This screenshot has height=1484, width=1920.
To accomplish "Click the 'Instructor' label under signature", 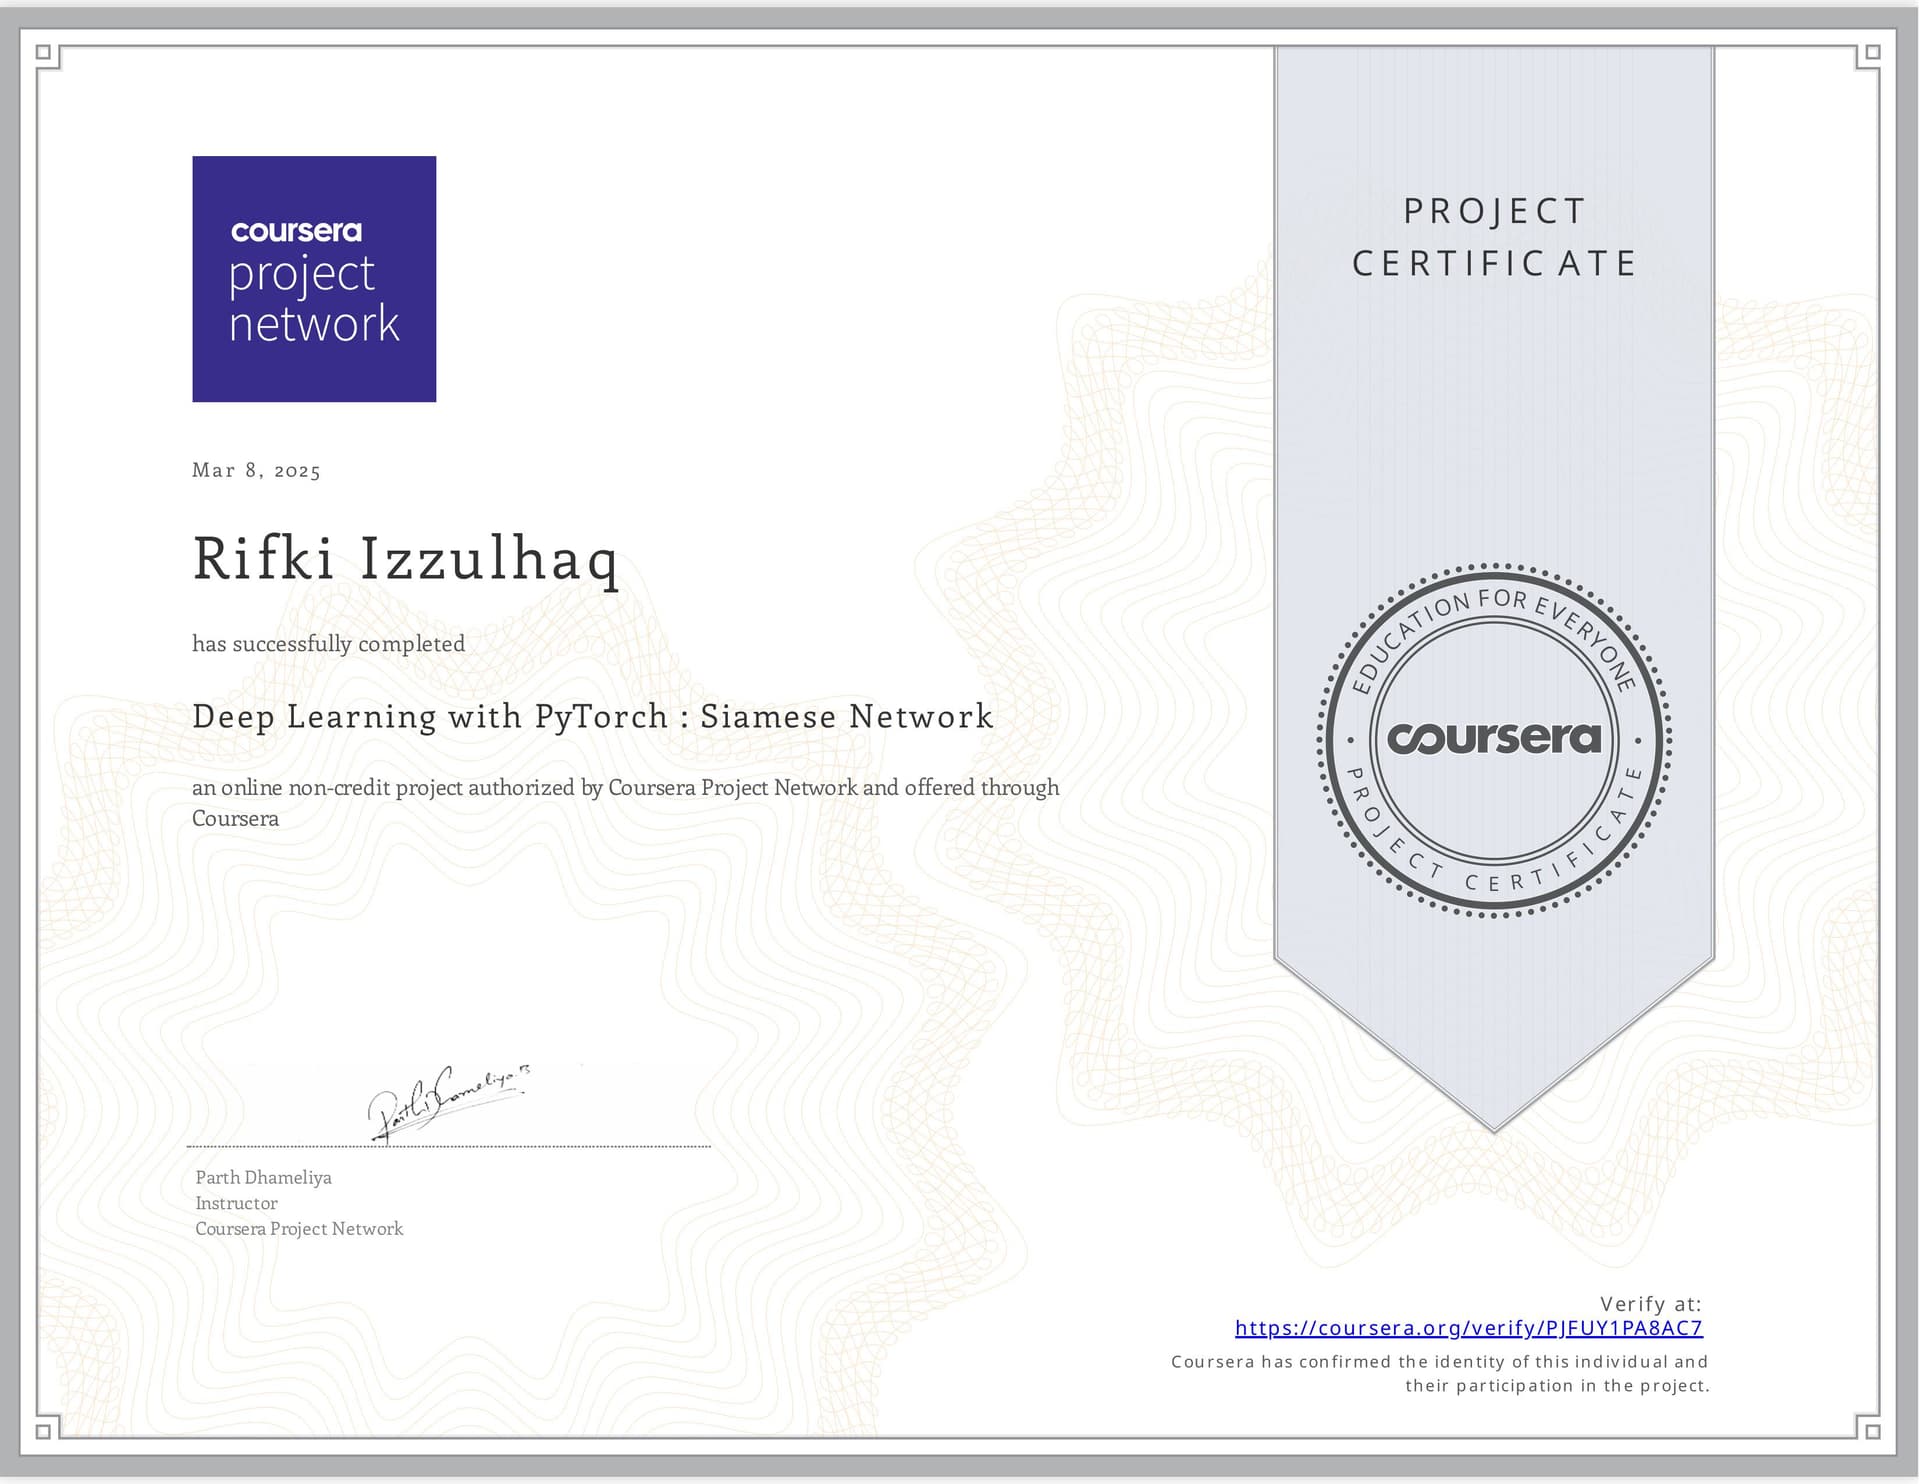I will click(x=236, y=1203).
